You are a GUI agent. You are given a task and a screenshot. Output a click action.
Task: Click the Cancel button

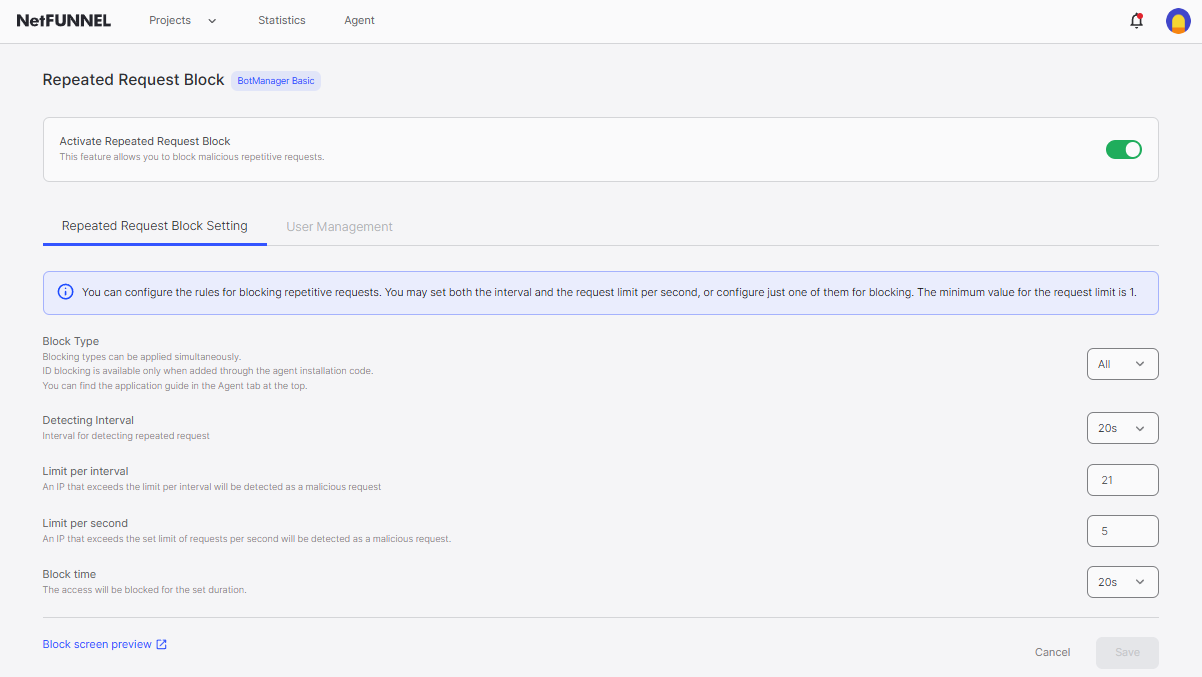(1052, 652)
